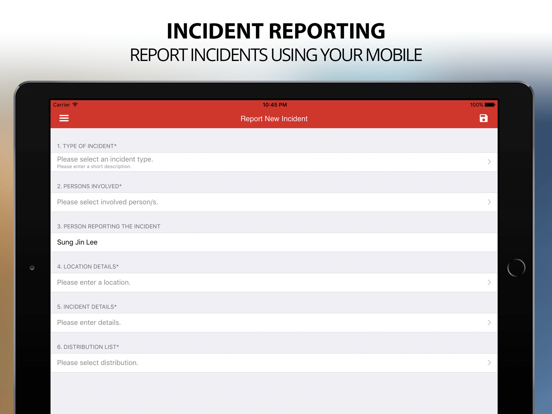552x414 pixels.
Task: Click the '5. INCIDENT DETAILS*' heading
Action: pos(87,306)
